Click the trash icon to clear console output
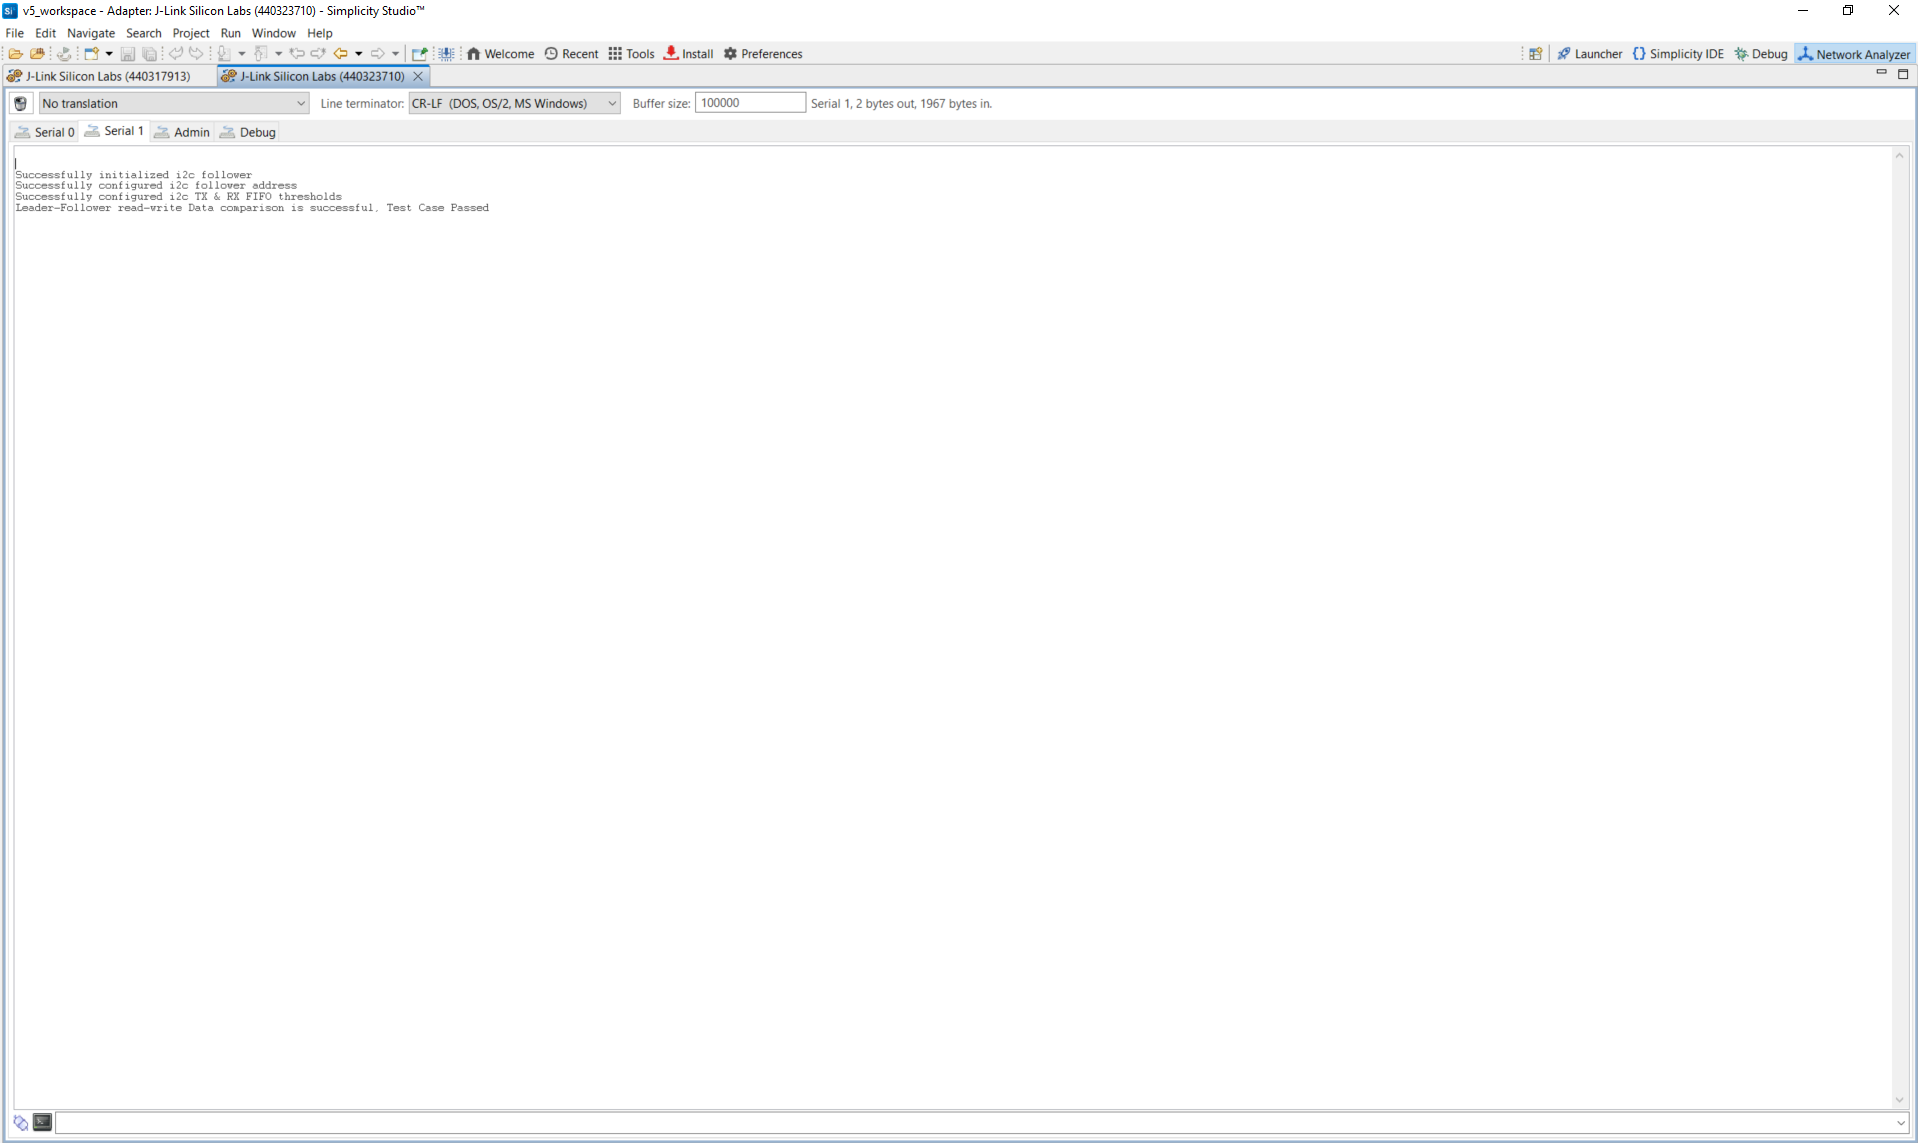Image resolution: width=1918 pixels, height=1143 pixels. pyautogui.click(x=20, y=103)
